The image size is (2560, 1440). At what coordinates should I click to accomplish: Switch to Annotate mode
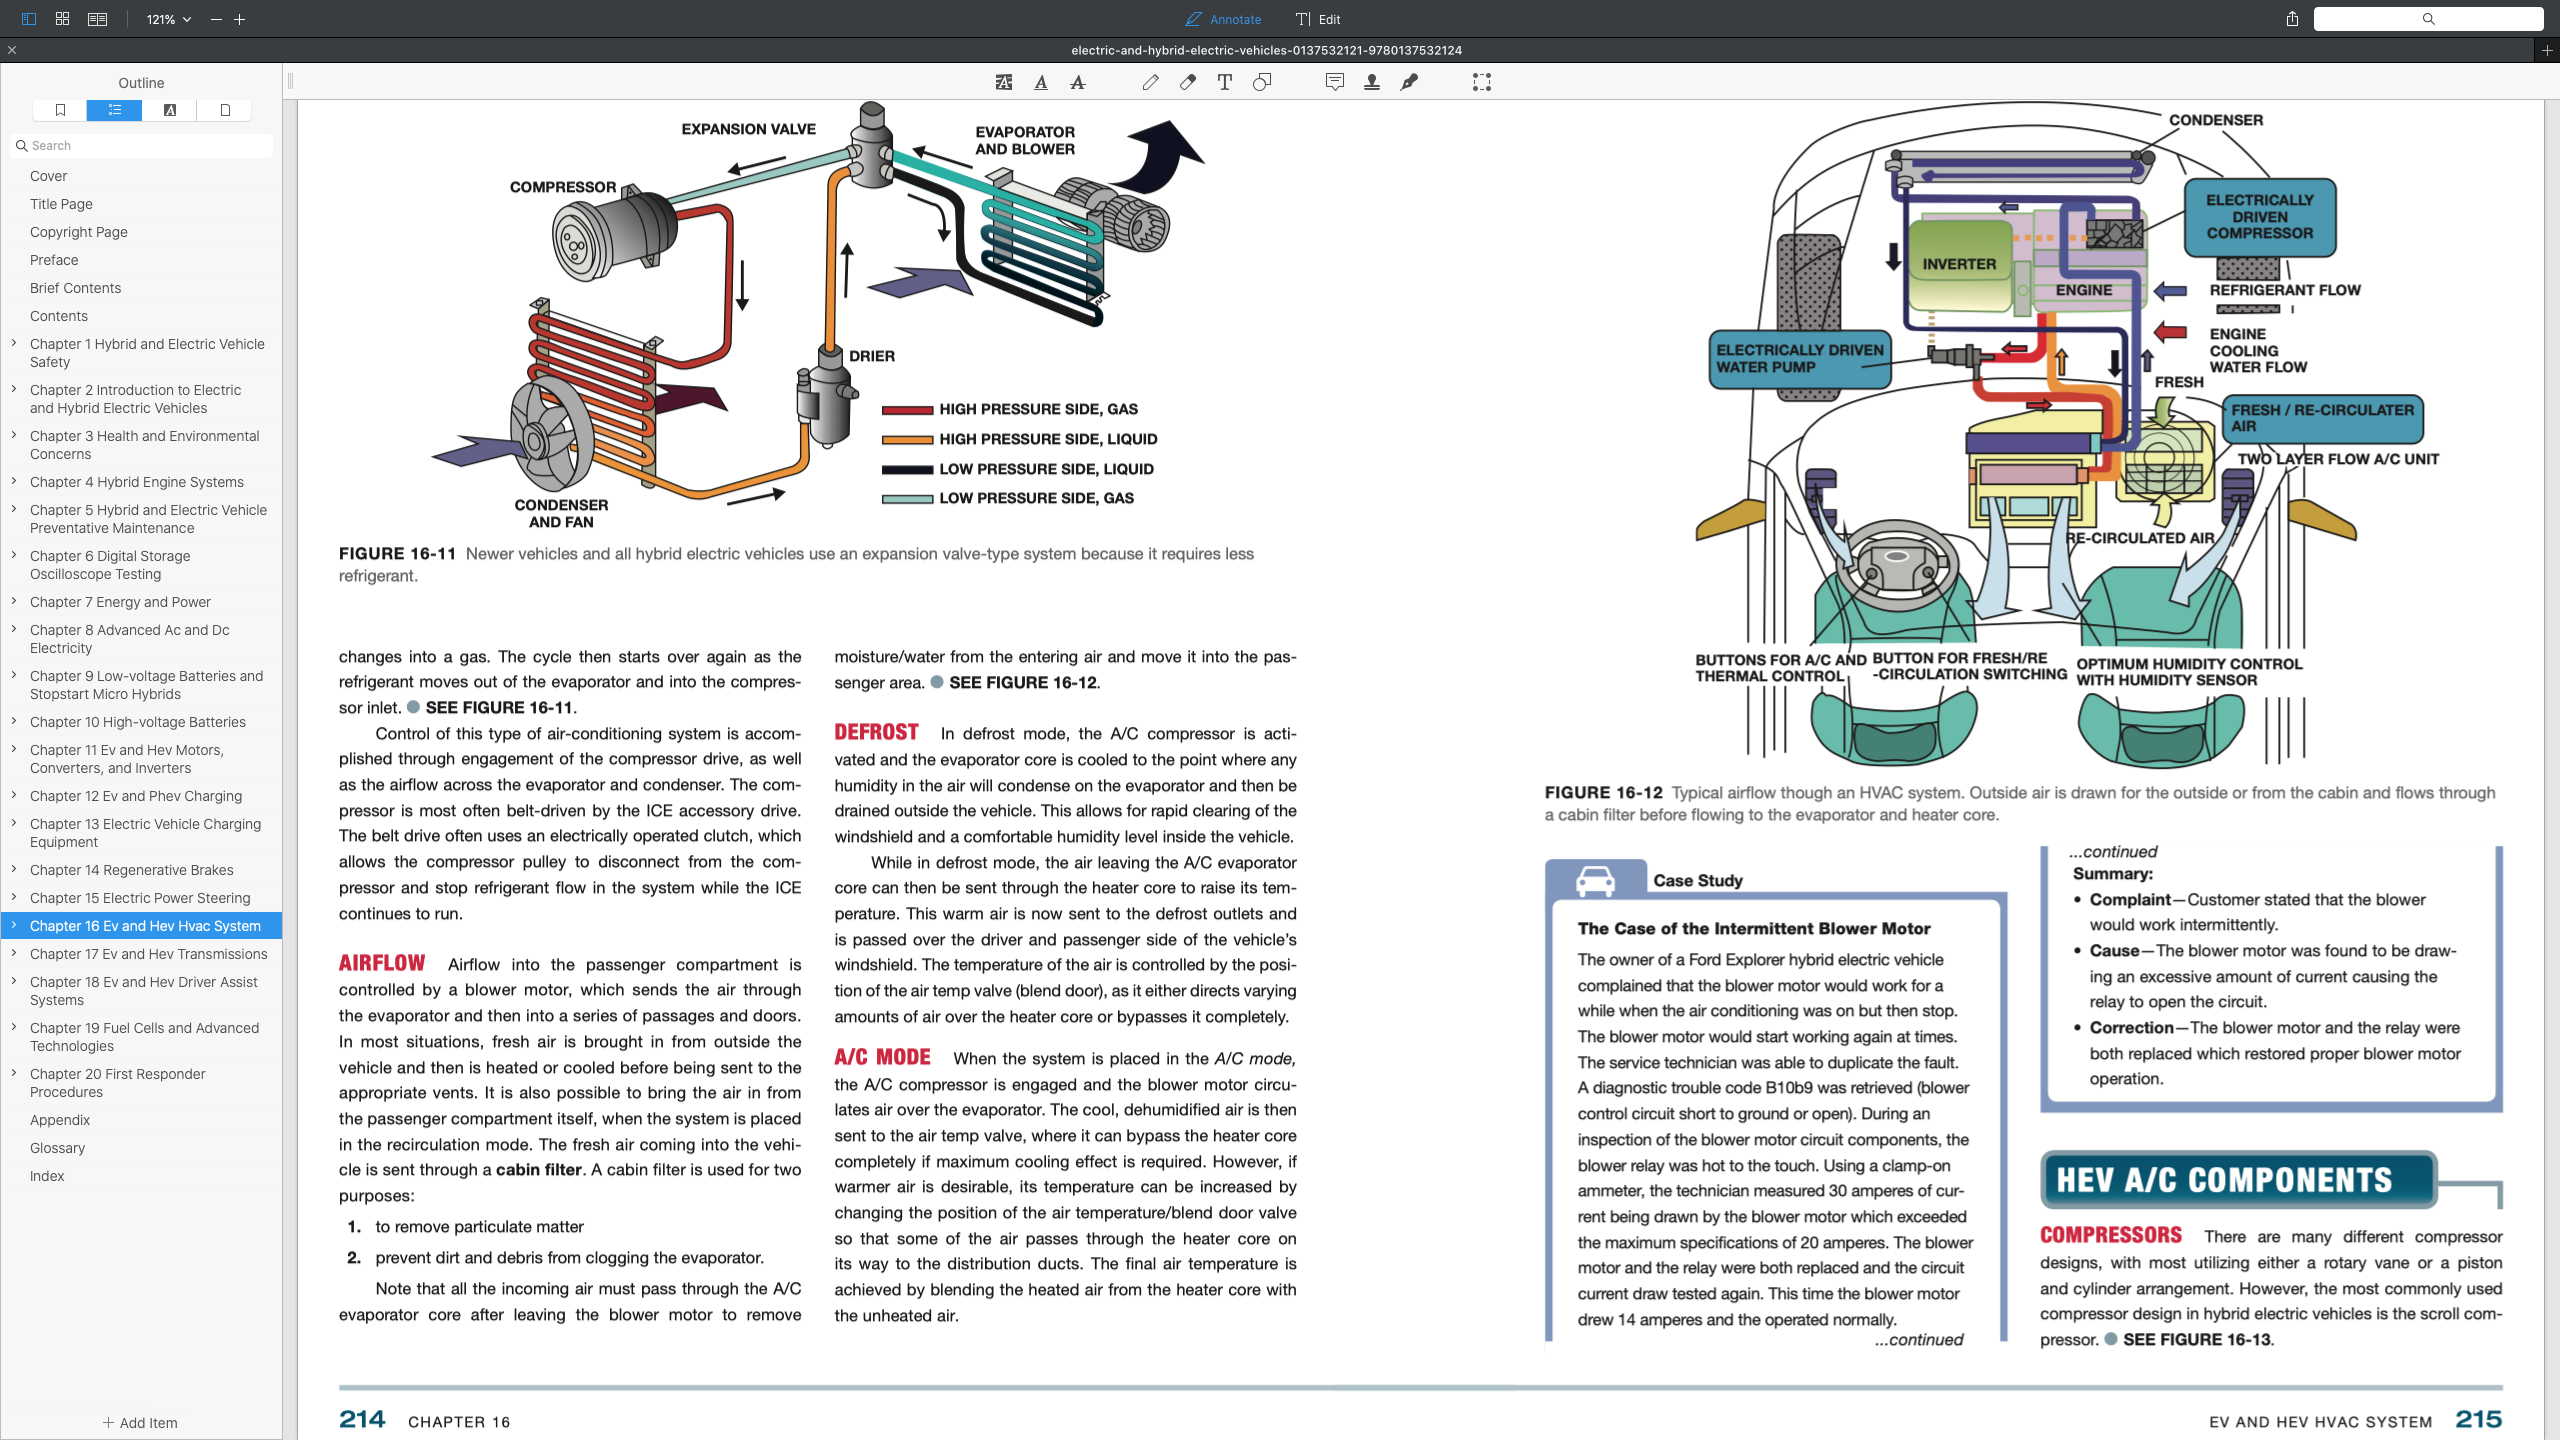click(x=1223, y=19)
